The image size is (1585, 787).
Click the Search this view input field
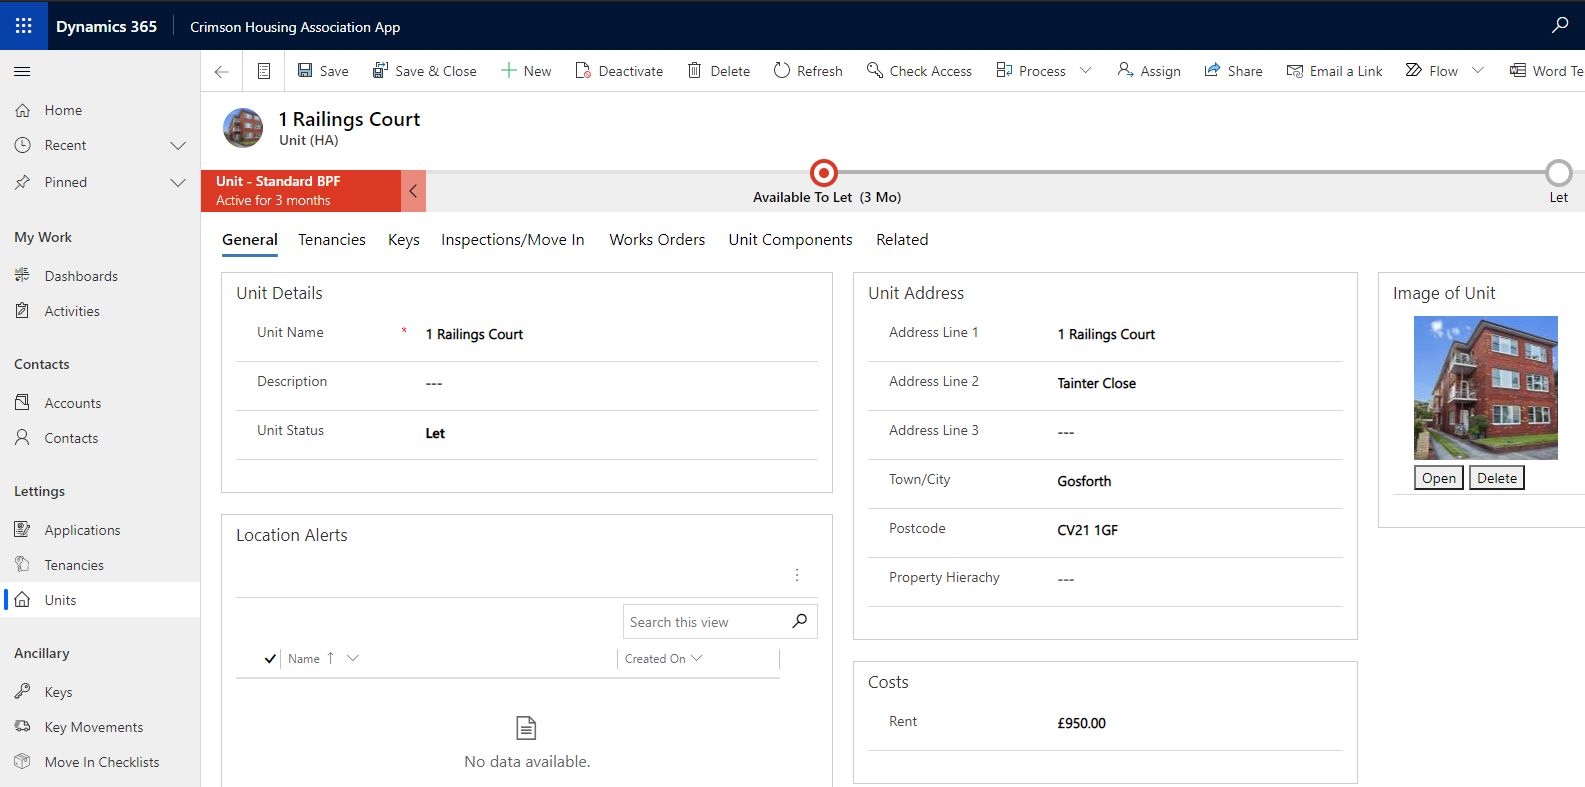coord(705,622)
